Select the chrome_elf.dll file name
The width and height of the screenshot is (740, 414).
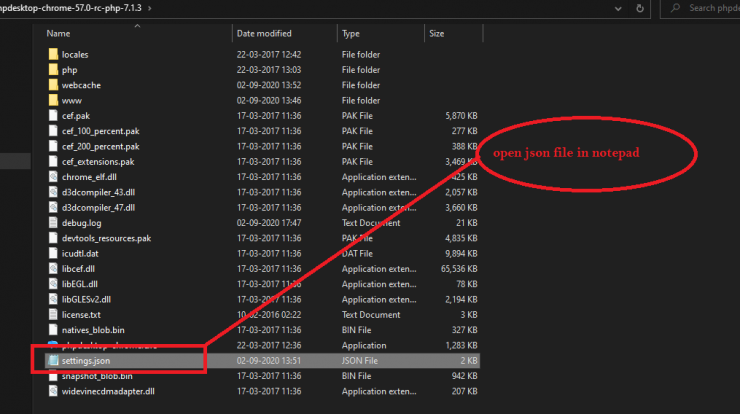pyautogui.click(x=89, y=177)
